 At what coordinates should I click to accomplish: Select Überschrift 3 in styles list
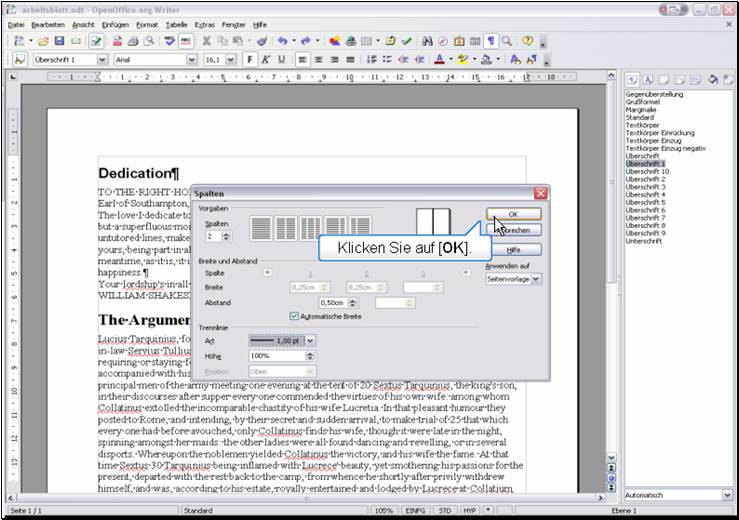pyautogui.click(x=645, y=187)
